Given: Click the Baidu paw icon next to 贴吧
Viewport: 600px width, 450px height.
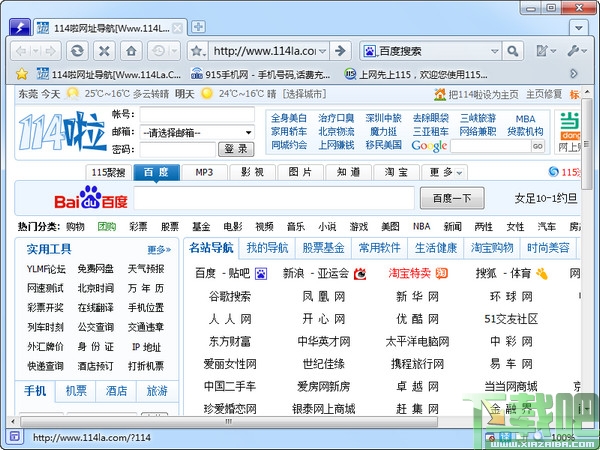Looking at the screenshot, I should (x=261, y=274).
